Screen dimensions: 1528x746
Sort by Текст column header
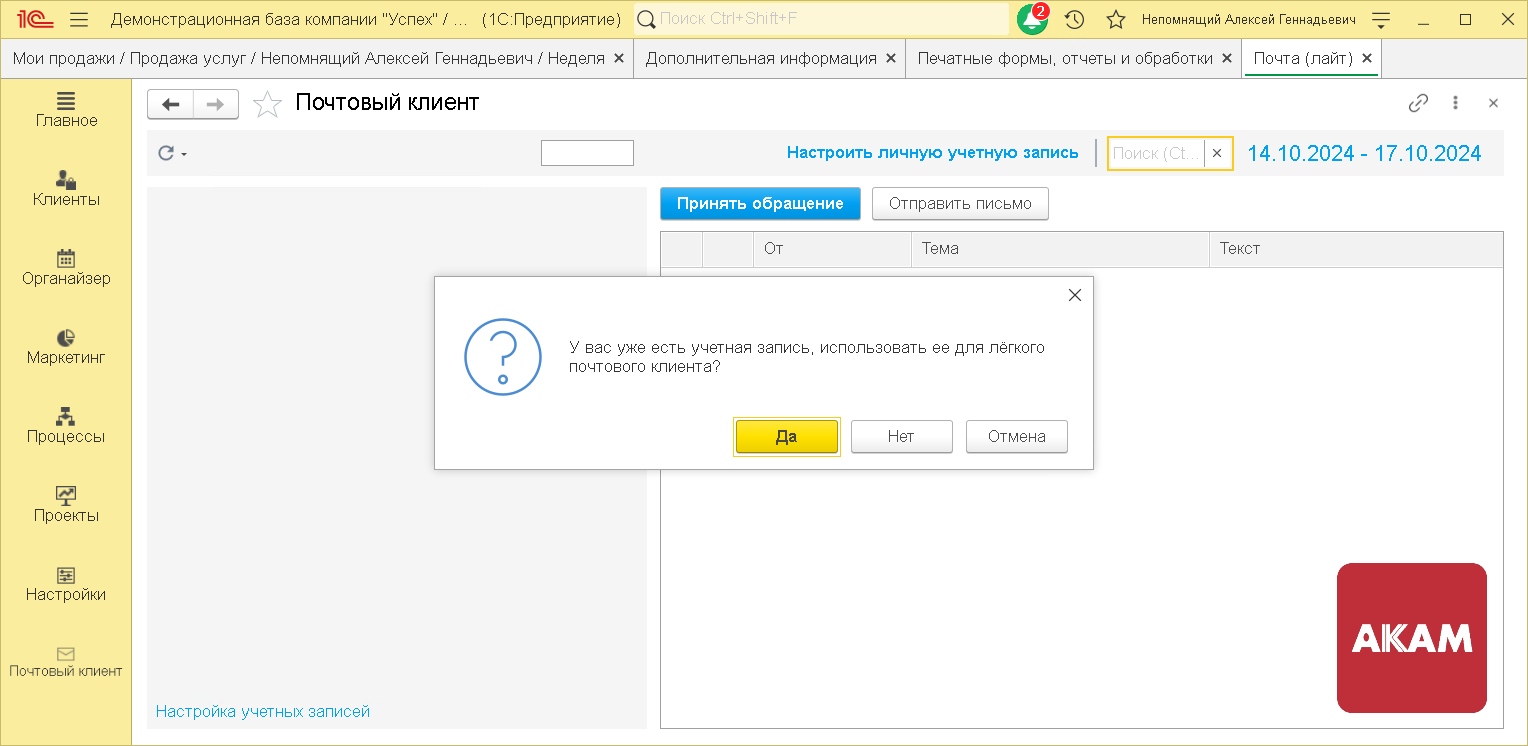click(1356, 249)
